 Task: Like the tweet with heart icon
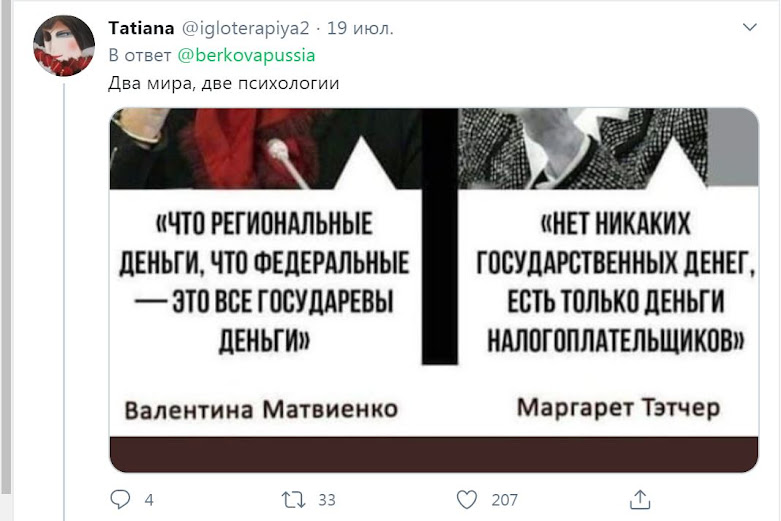467,500
